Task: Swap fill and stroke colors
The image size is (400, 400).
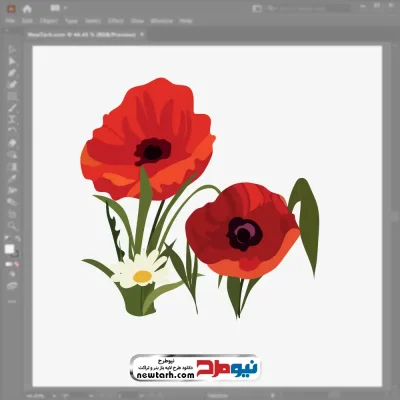Action: (17, 239)
